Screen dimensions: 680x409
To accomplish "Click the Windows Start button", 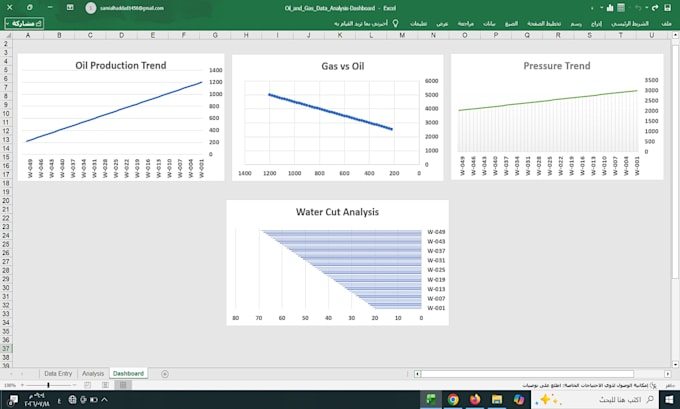I will pos(669,399).
